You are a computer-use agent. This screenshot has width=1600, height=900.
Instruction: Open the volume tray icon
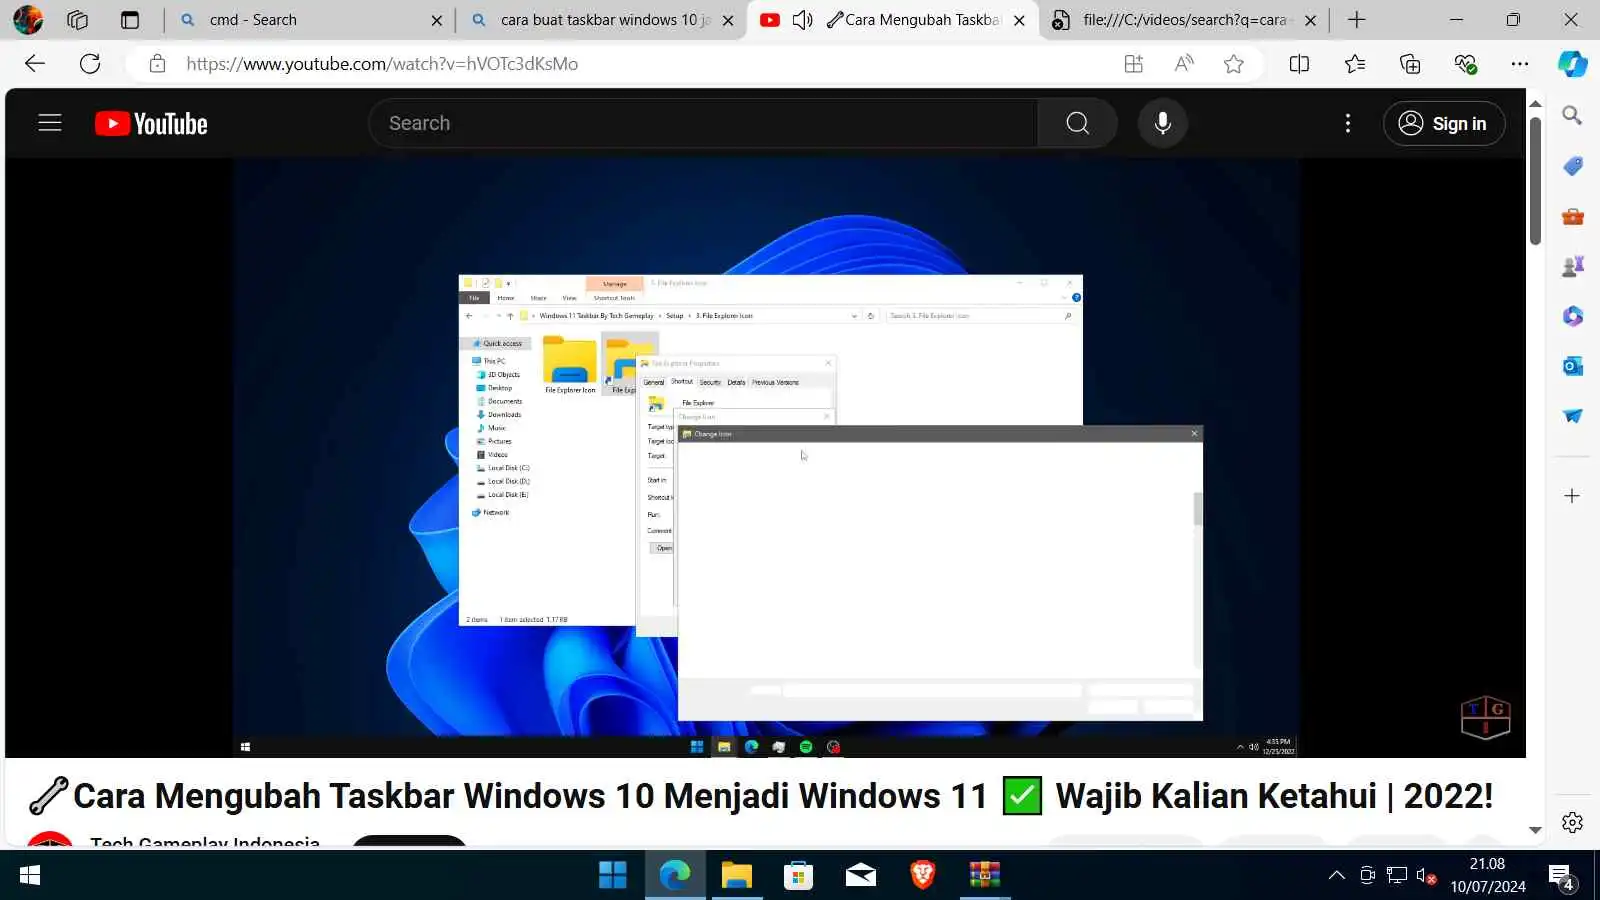tap(1426, 876)
